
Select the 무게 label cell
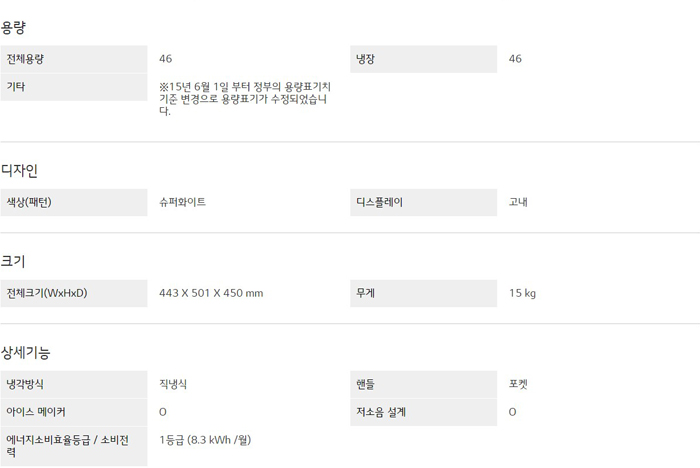point(423,293)
